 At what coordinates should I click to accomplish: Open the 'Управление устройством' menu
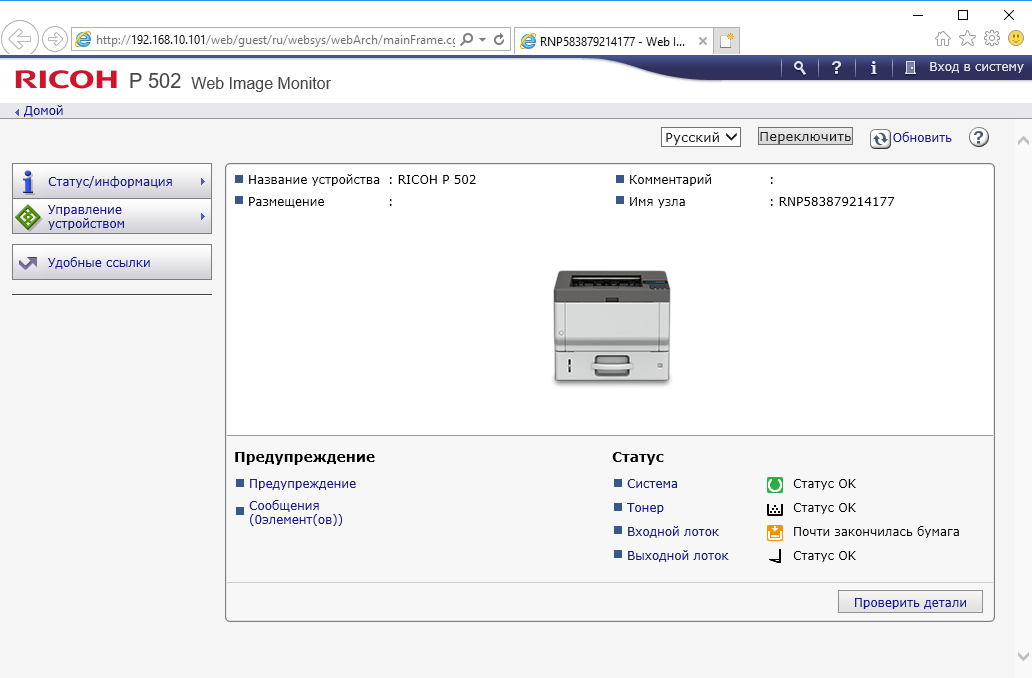[x=112, y=216]
